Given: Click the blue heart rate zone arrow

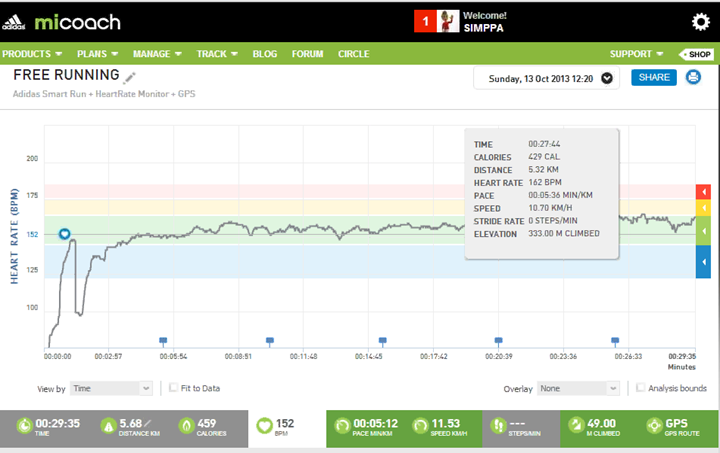Looking at the screenshot, I should [703, 262].
